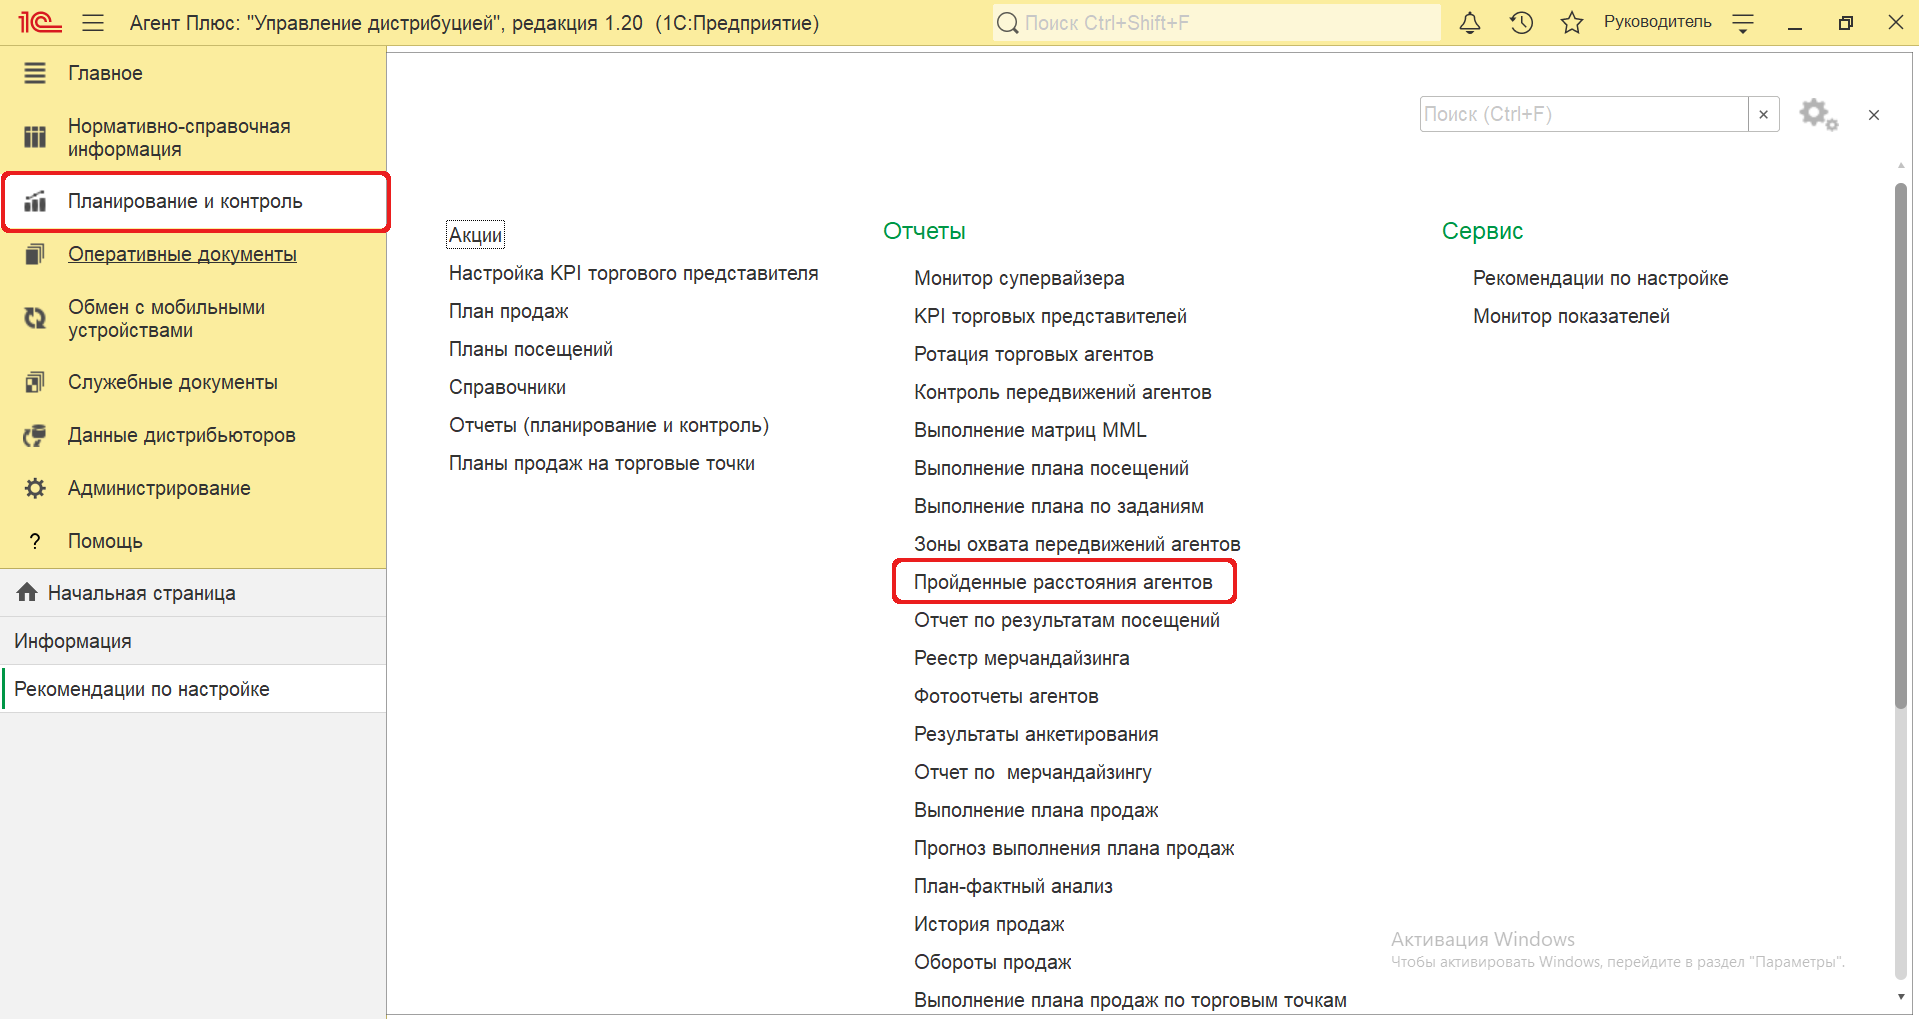
Task: Click the 1C logo icon
Action: tap(40, 23)
